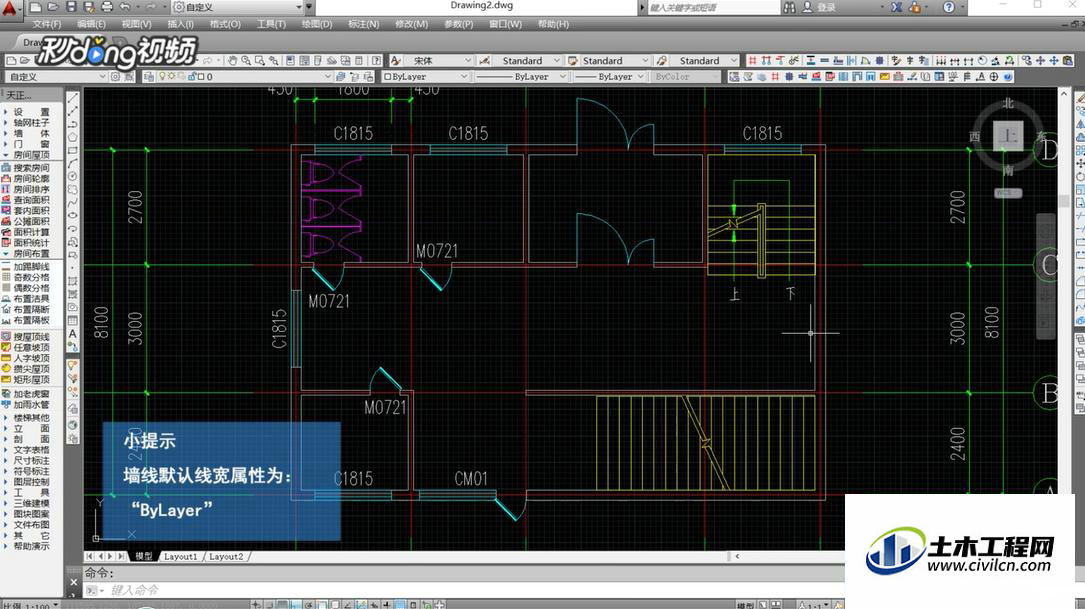Toggle layer 0 freeze sun icon
Screen dimensions: 1085x609
tap(170, 77)
